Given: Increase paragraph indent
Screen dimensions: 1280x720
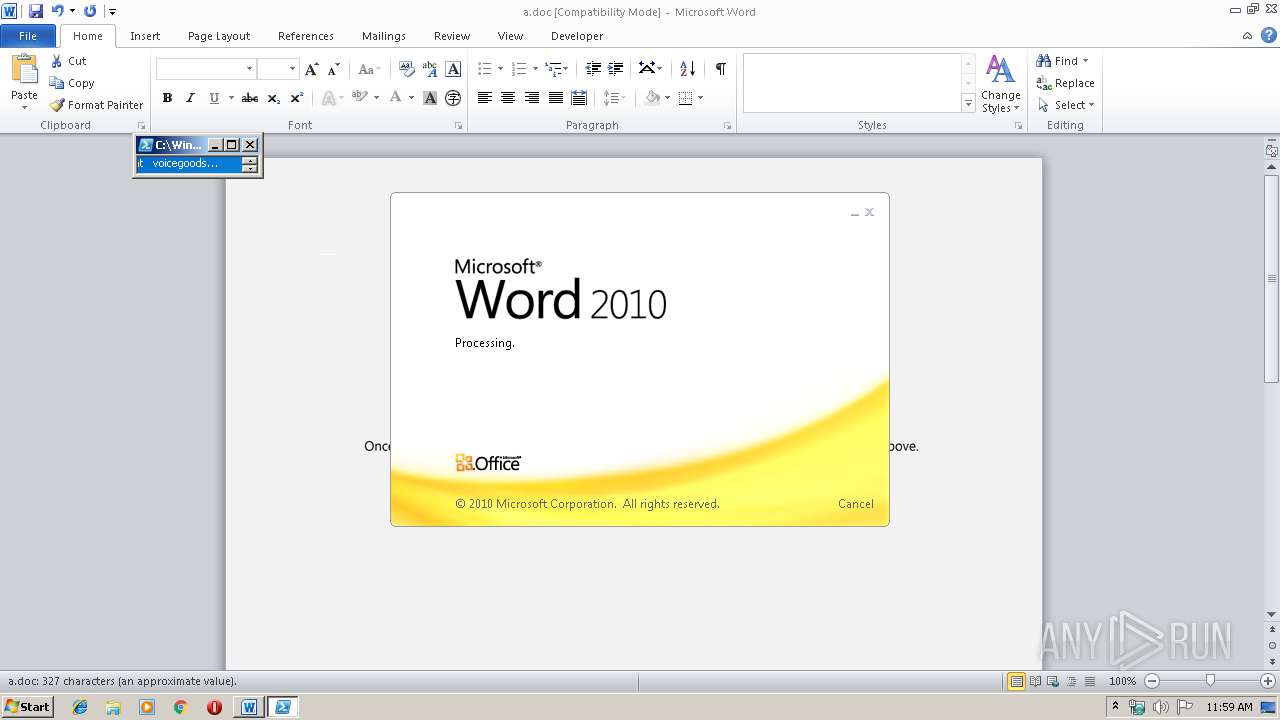Looking at the screenshot, I should pyautogui.click(x=616, y=69).
